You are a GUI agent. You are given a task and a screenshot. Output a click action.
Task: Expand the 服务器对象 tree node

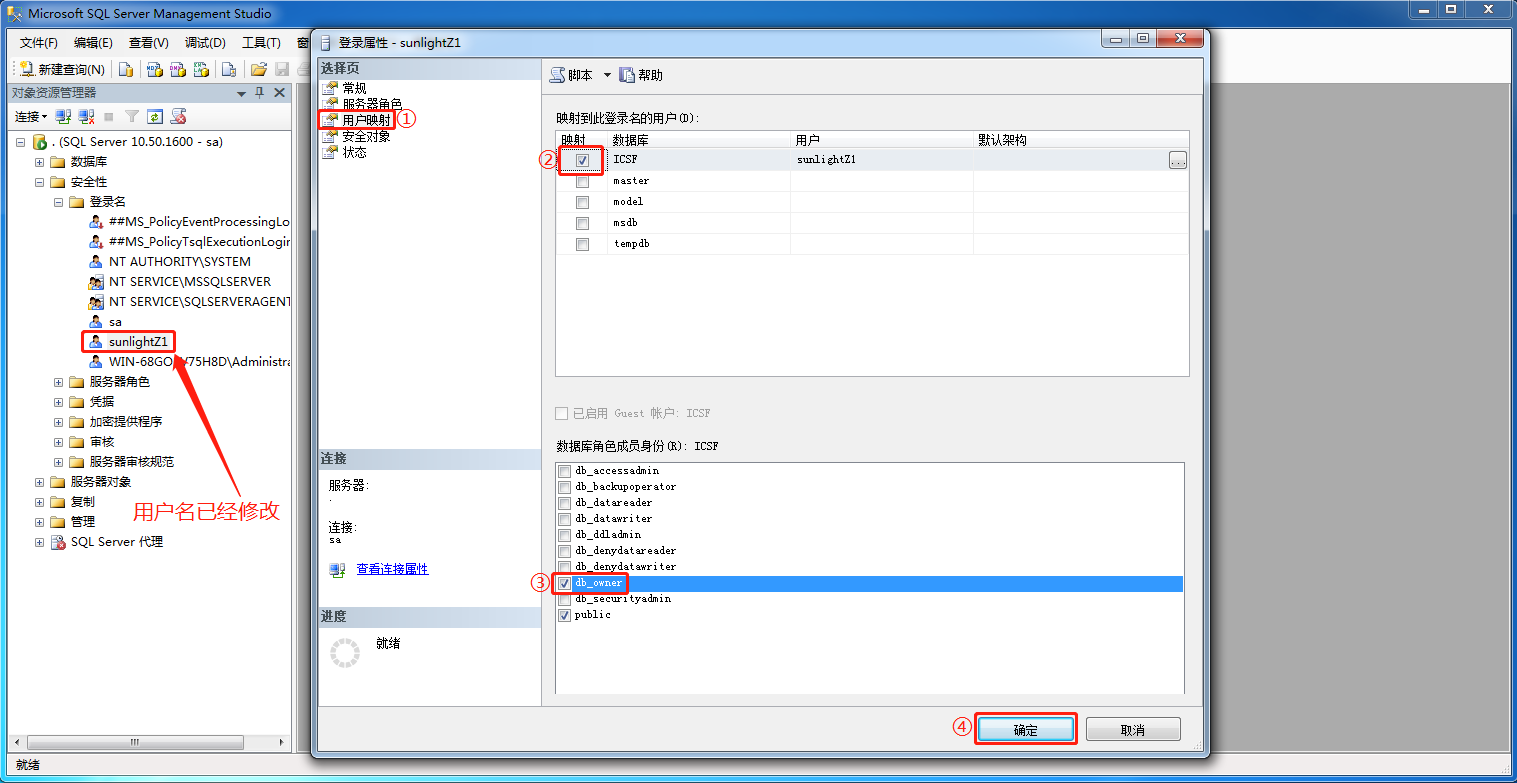pyautogui.click(x=40, y=482)
